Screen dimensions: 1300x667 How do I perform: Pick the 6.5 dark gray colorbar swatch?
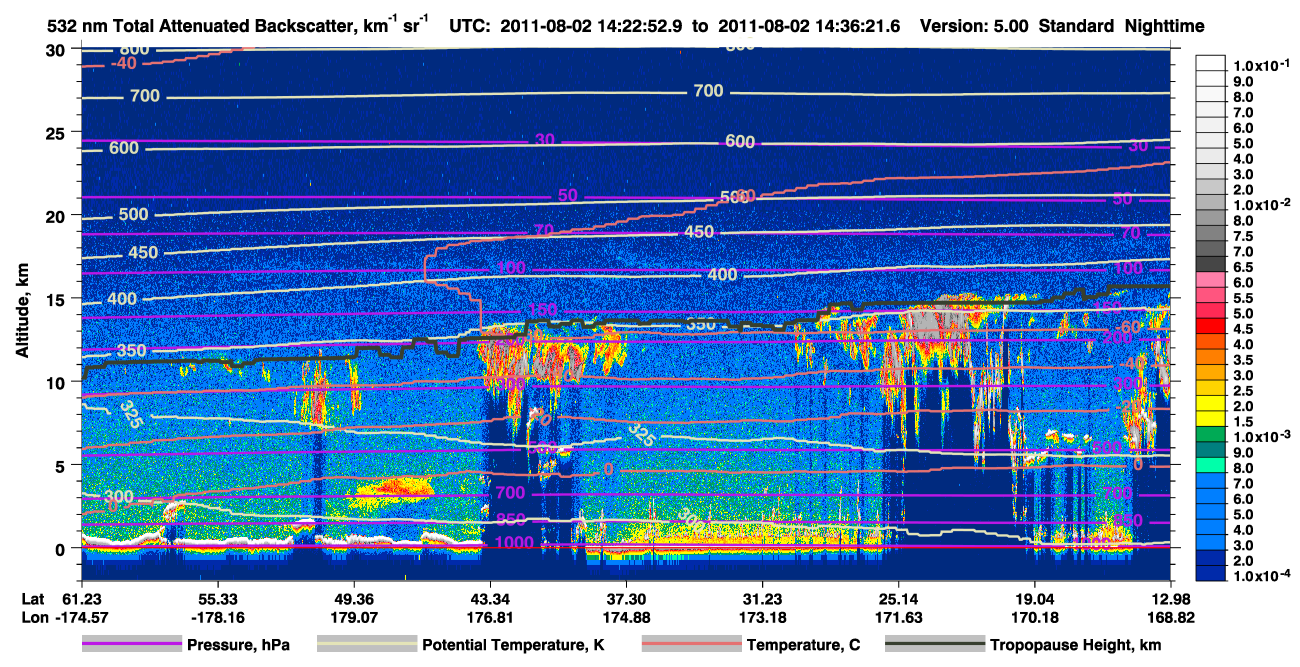coord(1212,266)
